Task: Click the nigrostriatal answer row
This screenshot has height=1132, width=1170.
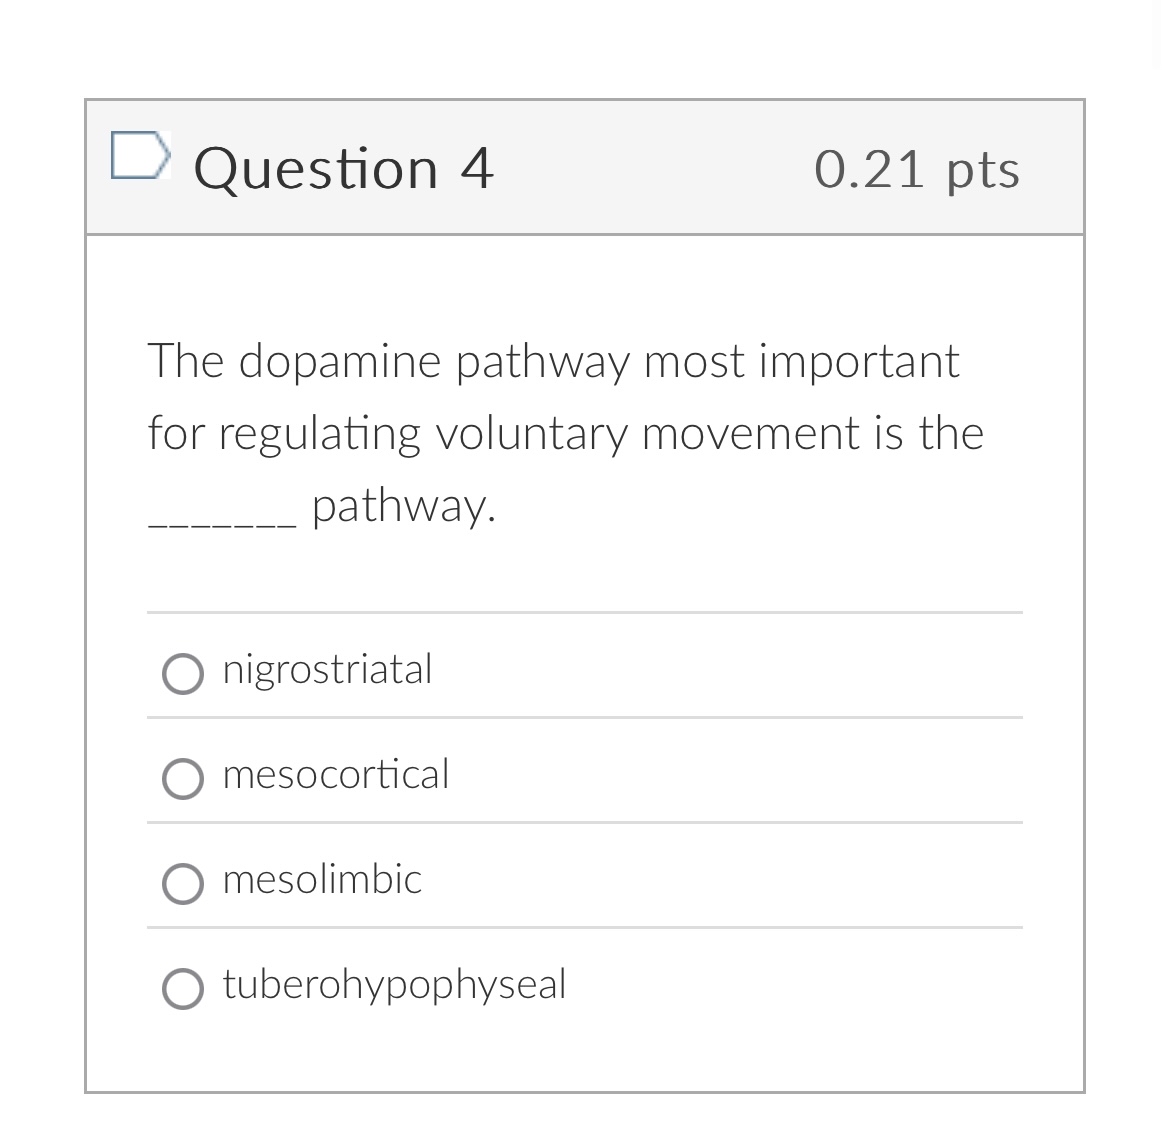Action: point(585,670)
